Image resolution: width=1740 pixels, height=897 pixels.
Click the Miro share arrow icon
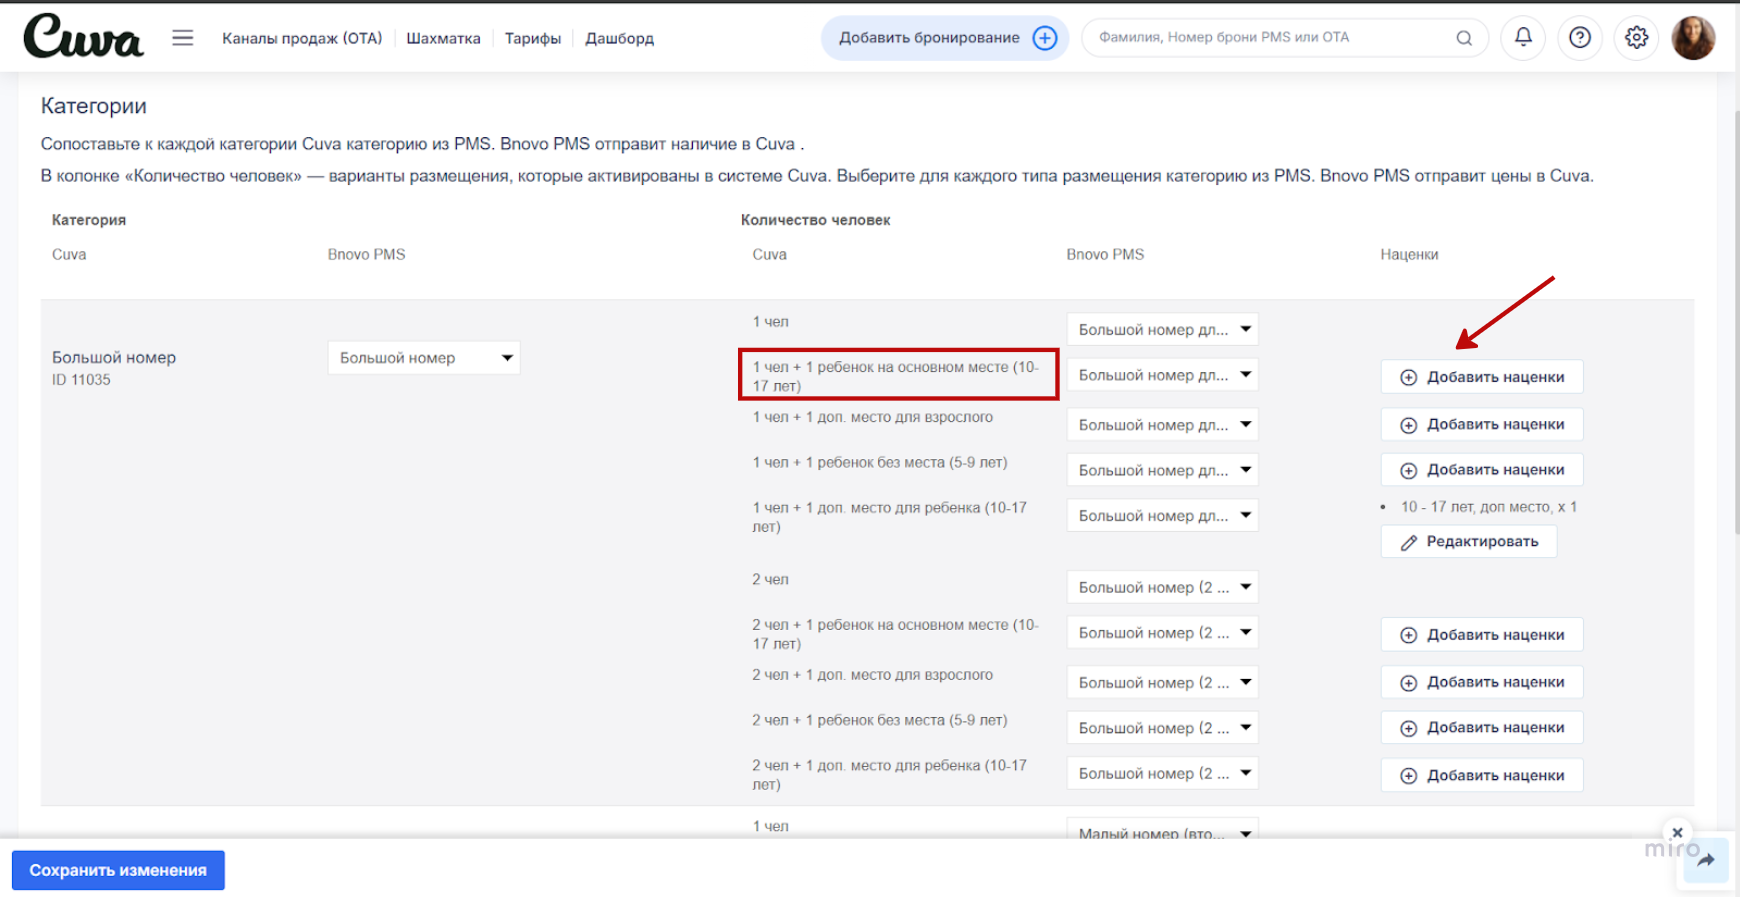(x=1706, y=860)
